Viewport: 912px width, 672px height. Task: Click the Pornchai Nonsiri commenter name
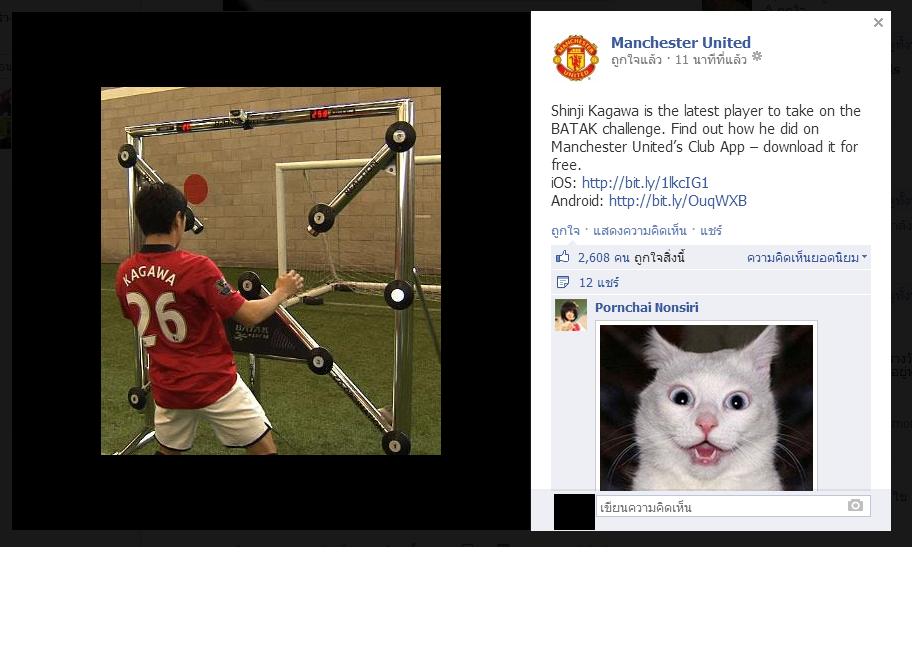click(x=647, y=307)
